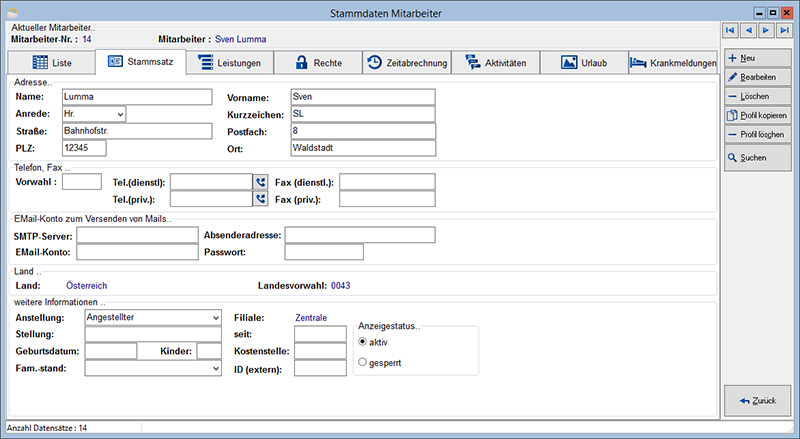Jump to last employee record
Image resolution: width=800 pixels, height=439 pixels.
click(784, 30)
